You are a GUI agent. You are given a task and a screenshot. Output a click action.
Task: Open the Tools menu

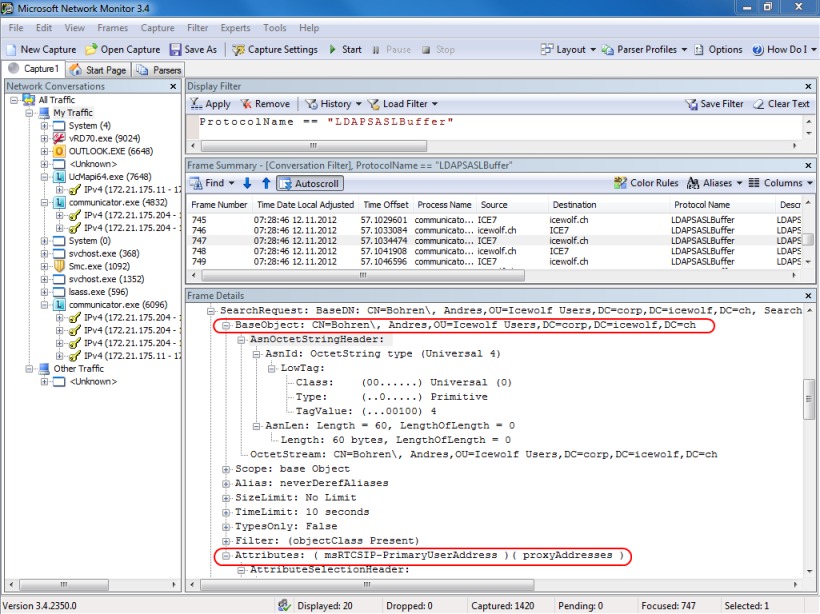point(275,28)
